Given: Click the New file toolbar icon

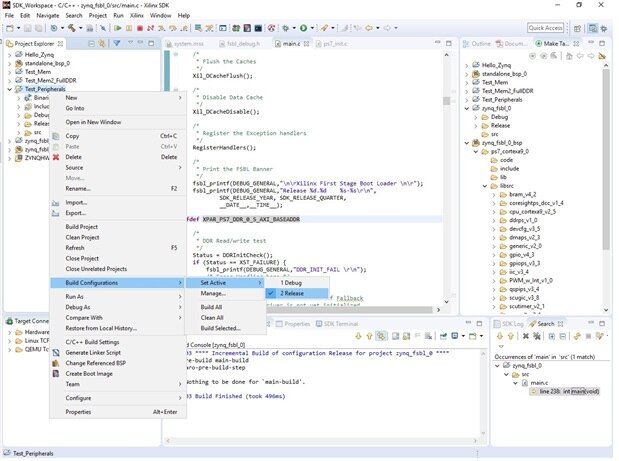Looking at the screenshot, I should pos(8,28).
